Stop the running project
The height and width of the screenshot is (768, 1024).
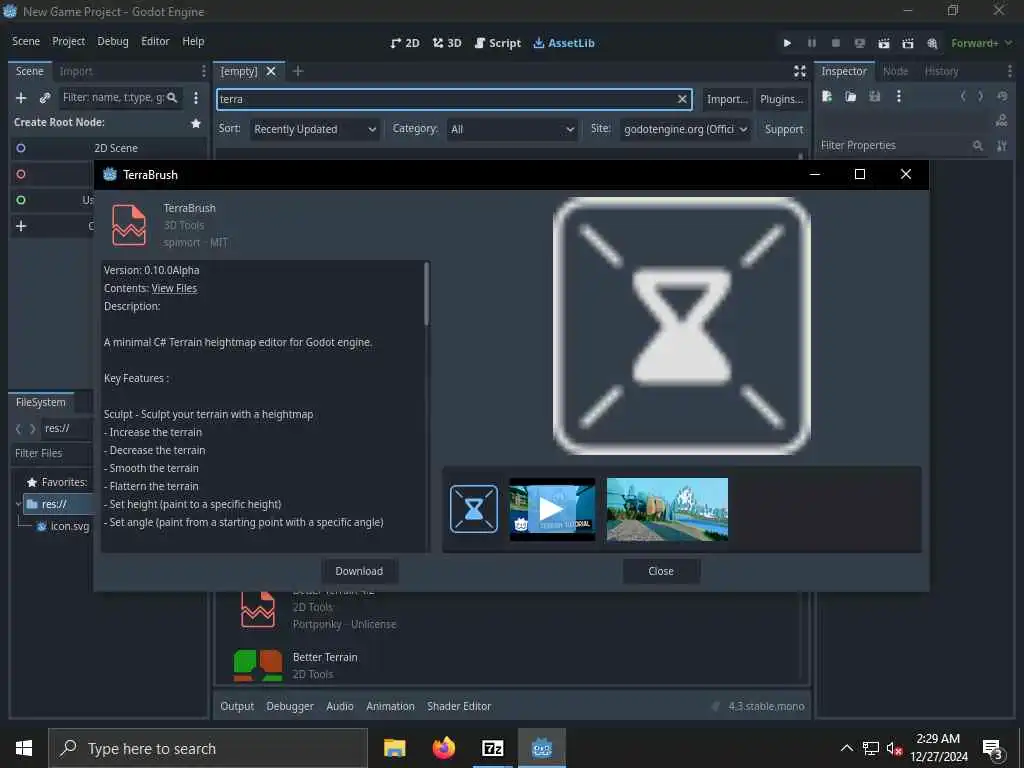point(835,43)
